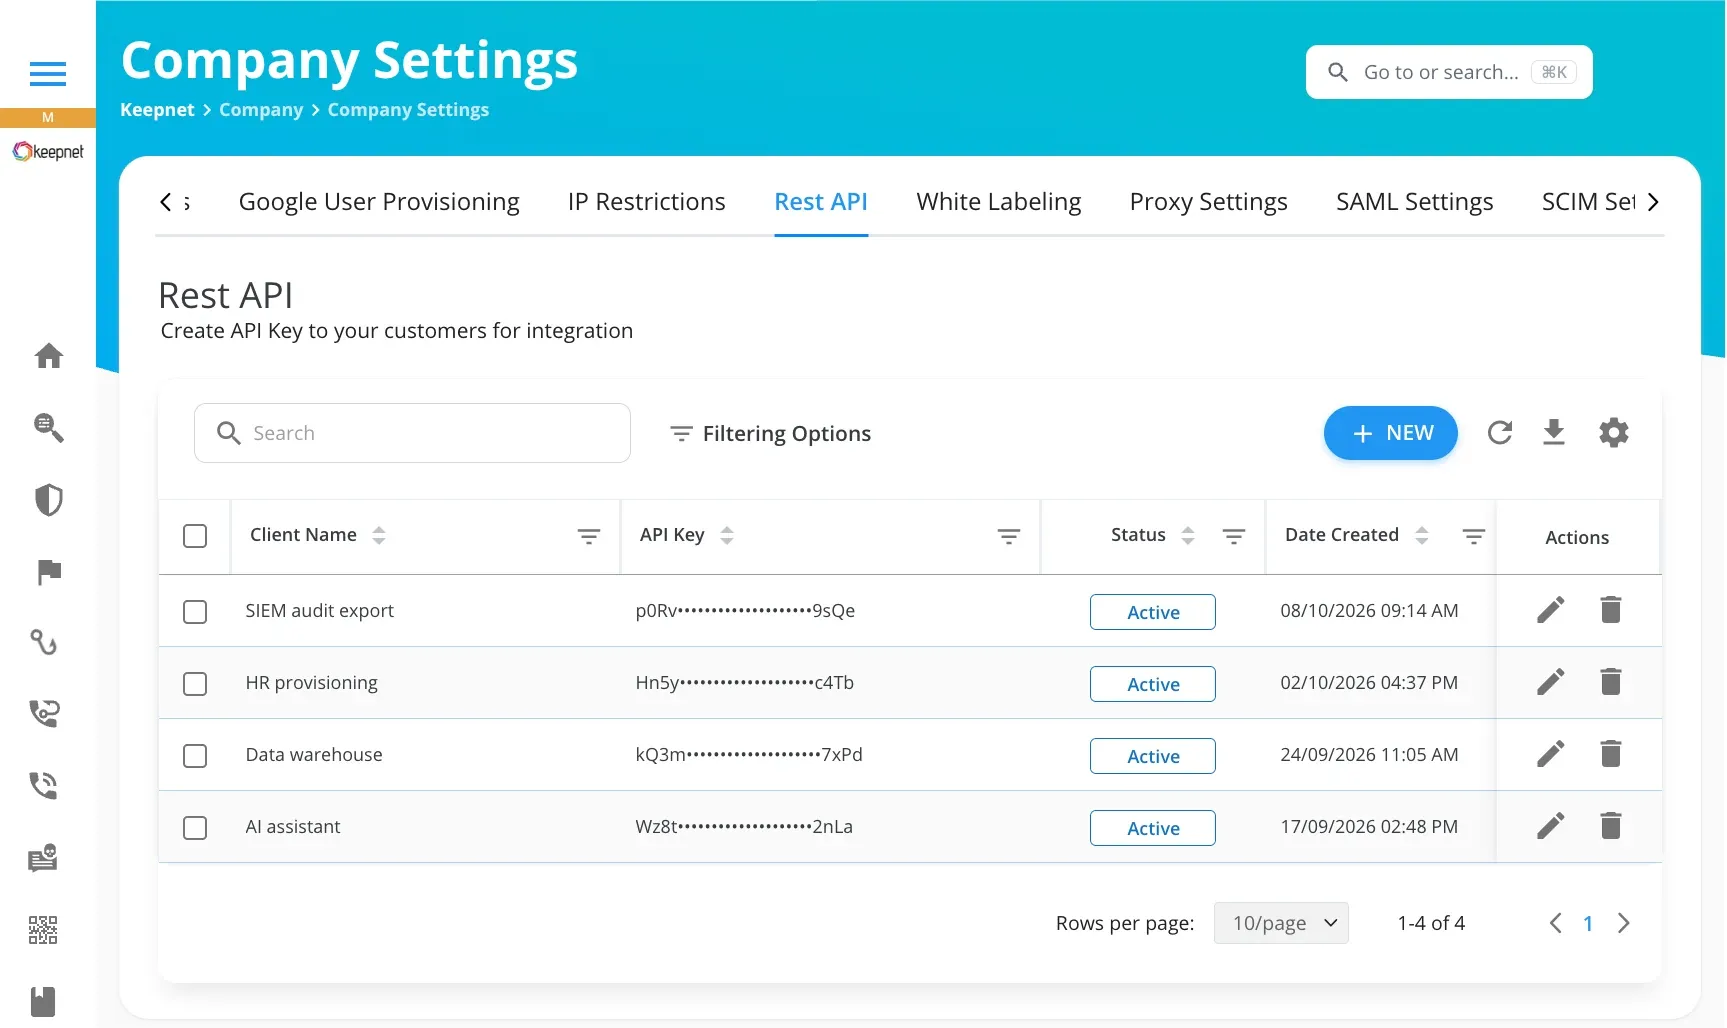The height and width of the screenshot is (1028, 1727).
Task: Open the Status column filter
Action: [1234, 537]
